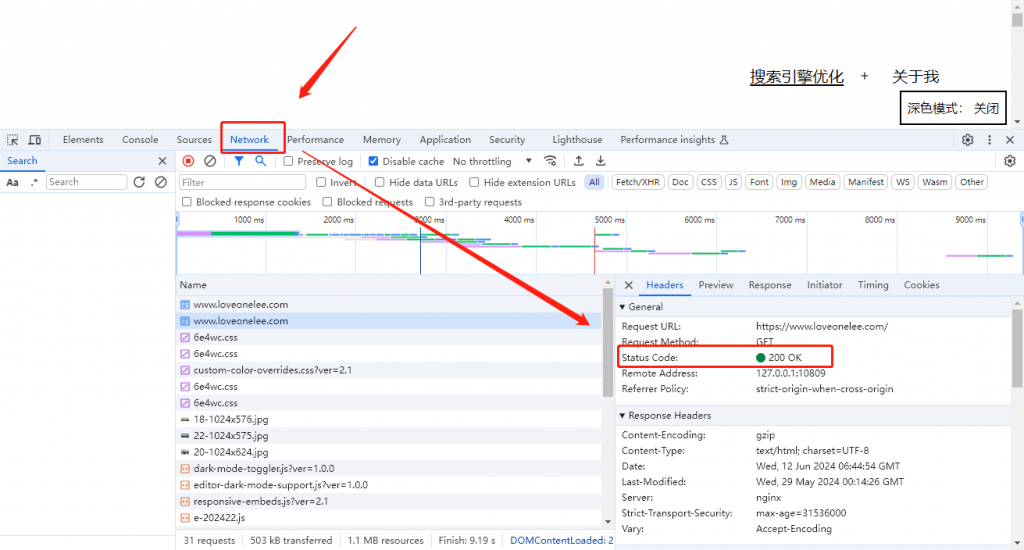1024x550 pixels.
Task: Check 3rd-party requests
Action: [x=429, y=202]
